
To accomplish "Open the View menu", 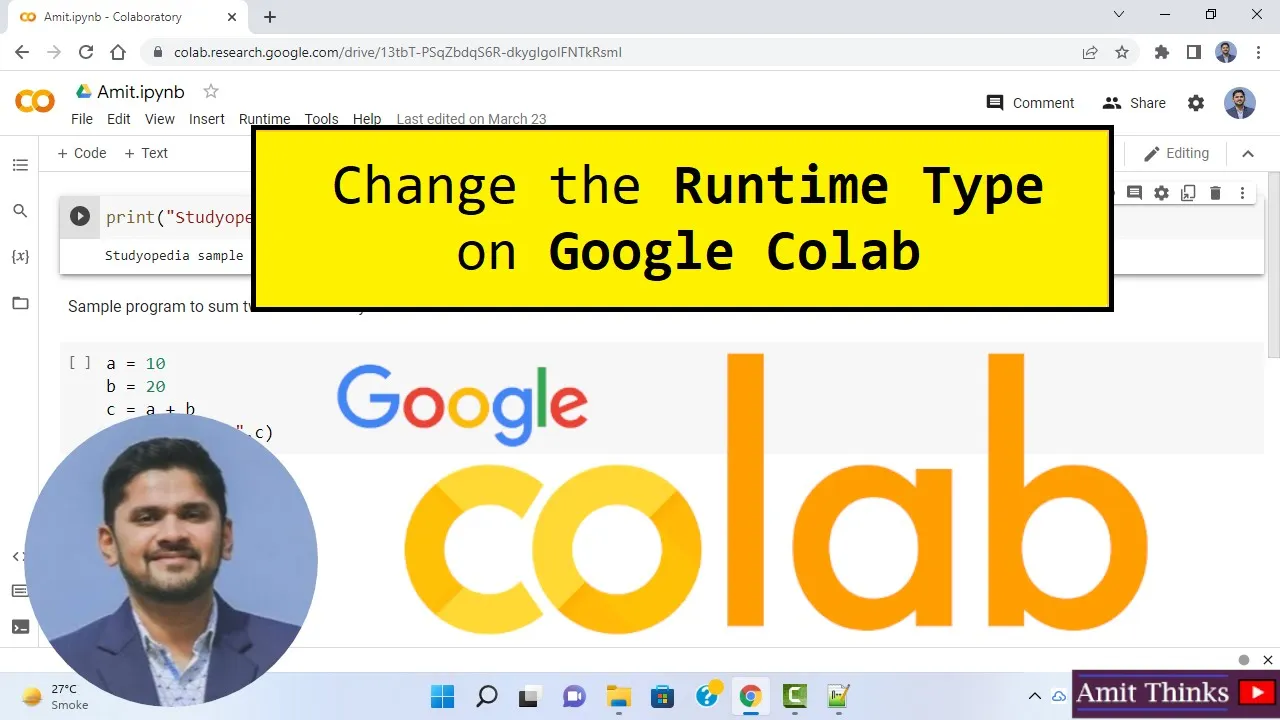I will point(160,119).
